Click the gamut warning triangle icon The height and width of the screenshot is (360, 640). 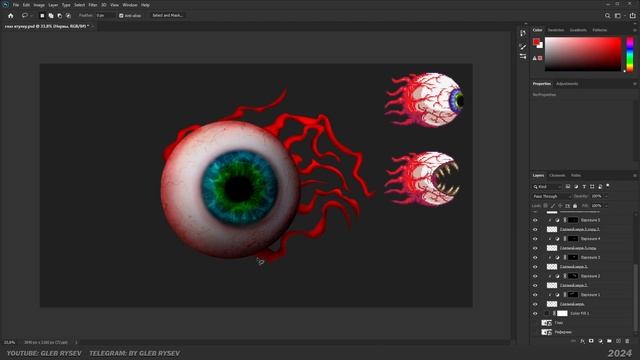(534, 58)
